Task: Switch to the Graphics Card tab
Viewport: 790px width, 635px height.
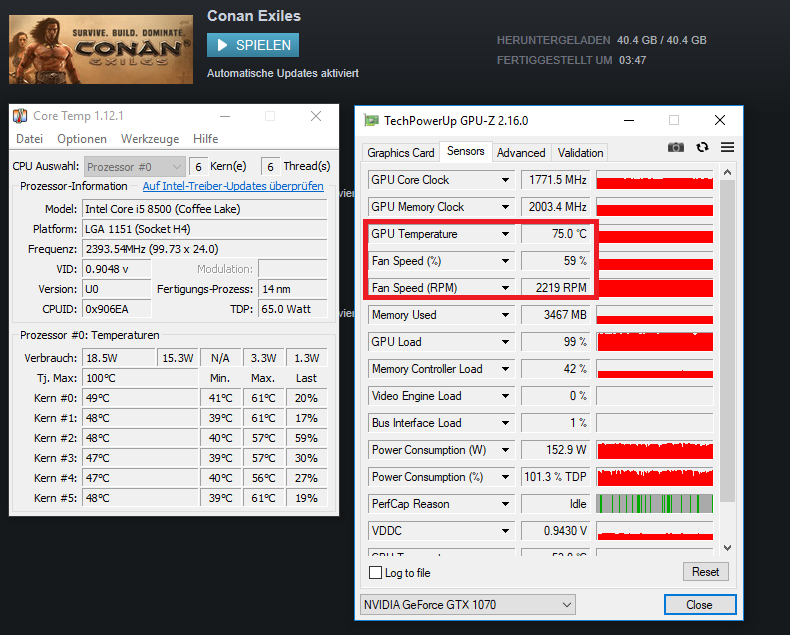Action: pyautogui.click(x=401, y=153)
